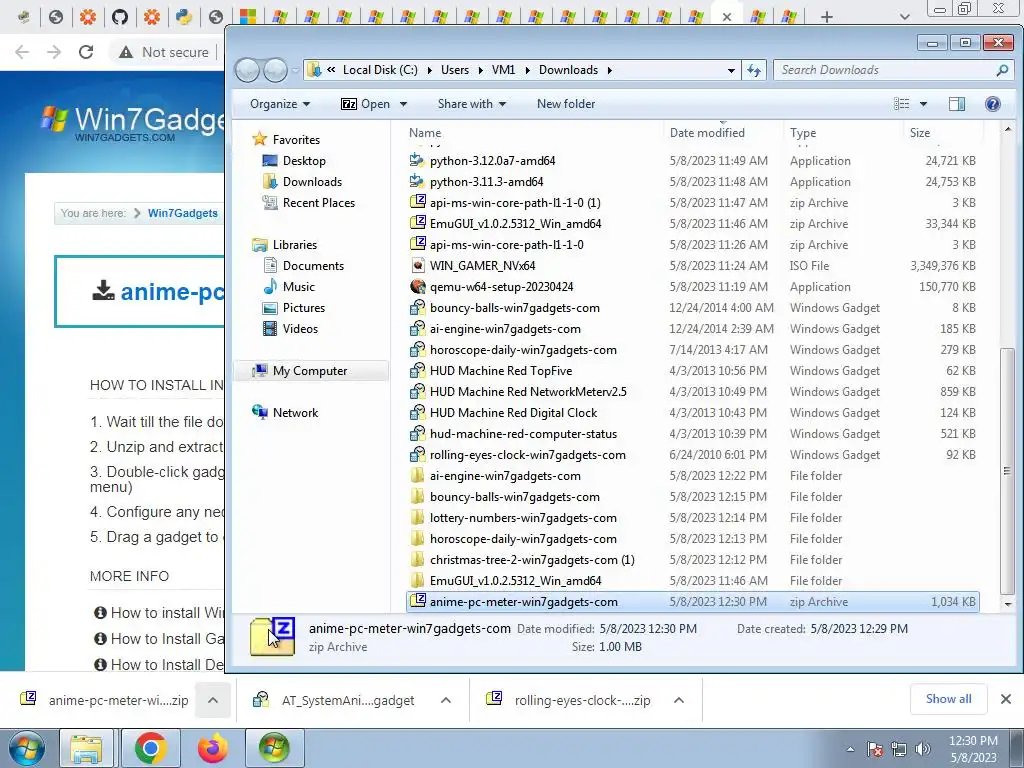Open options for rolling-eyes-clock zip download
Viewport: 1024px width, 768px height.
tap(679, 700)
